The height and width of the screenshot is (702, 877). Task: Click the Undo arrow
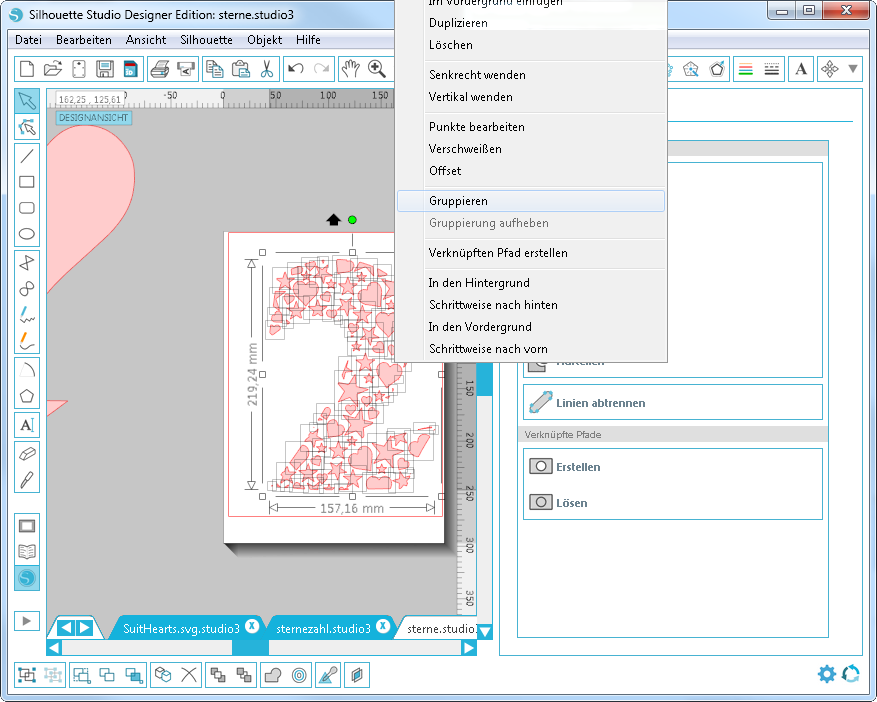tap(295, 69)
